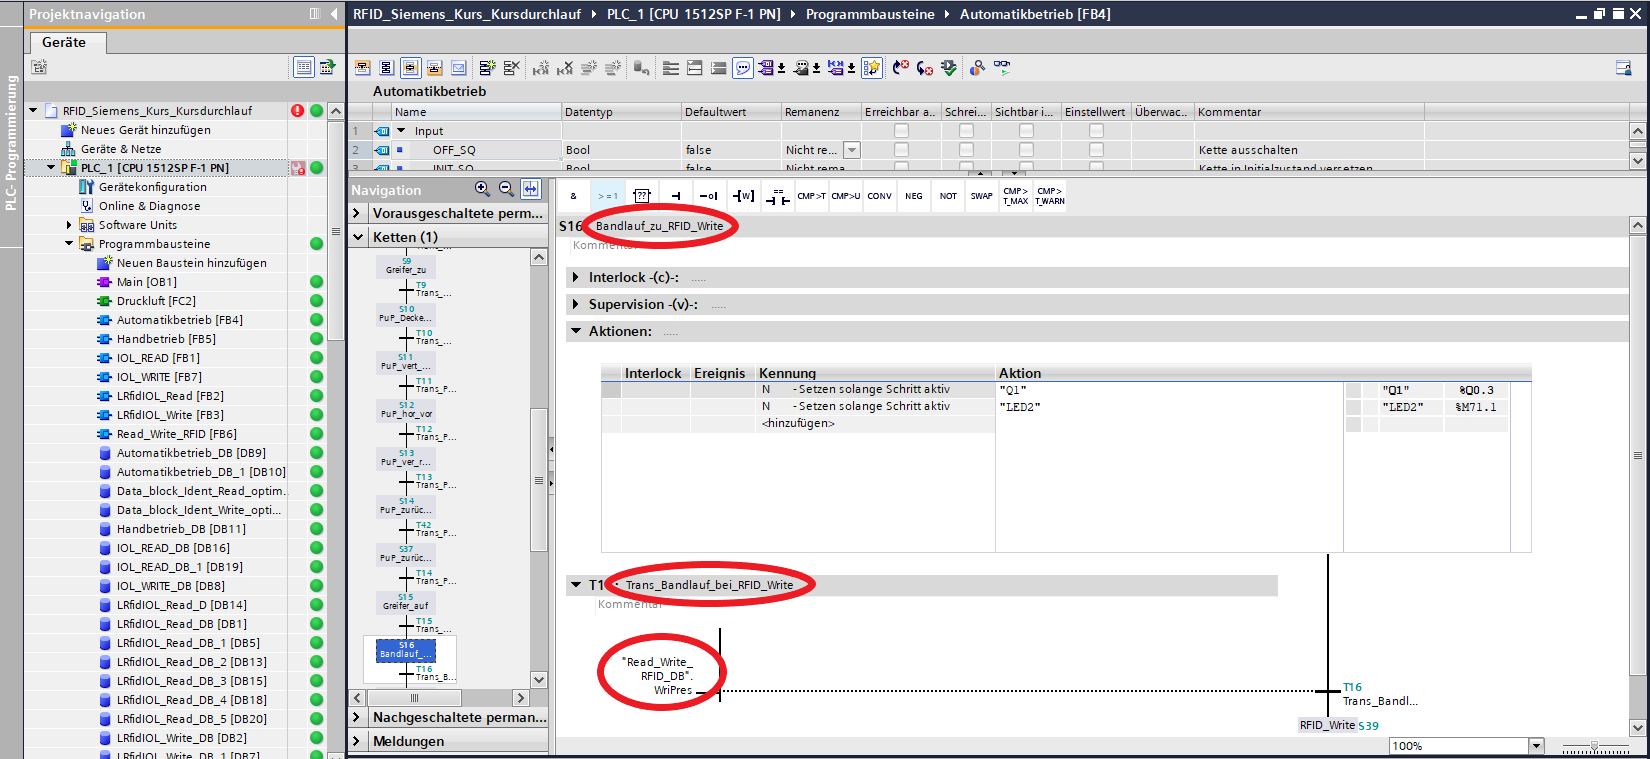Screen dimensions: 1650x759
Task: Click the favorites star icon in the toolbar
Action: click(872, 68)
